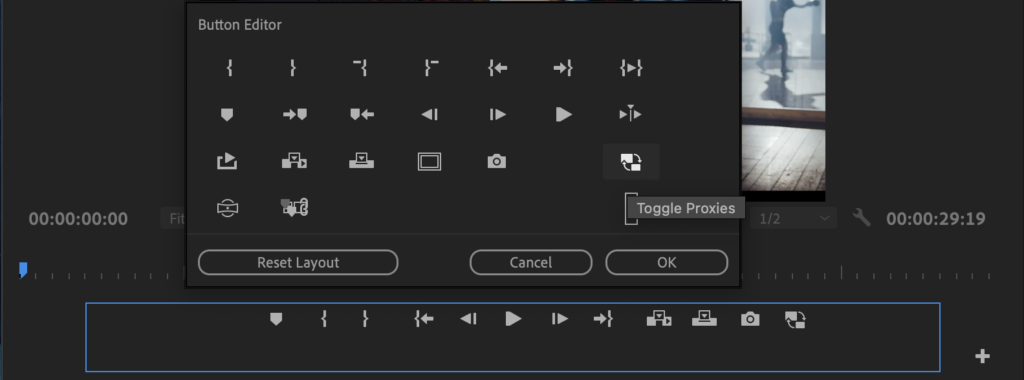Choose Go to In icon in Button Editor

498,67
